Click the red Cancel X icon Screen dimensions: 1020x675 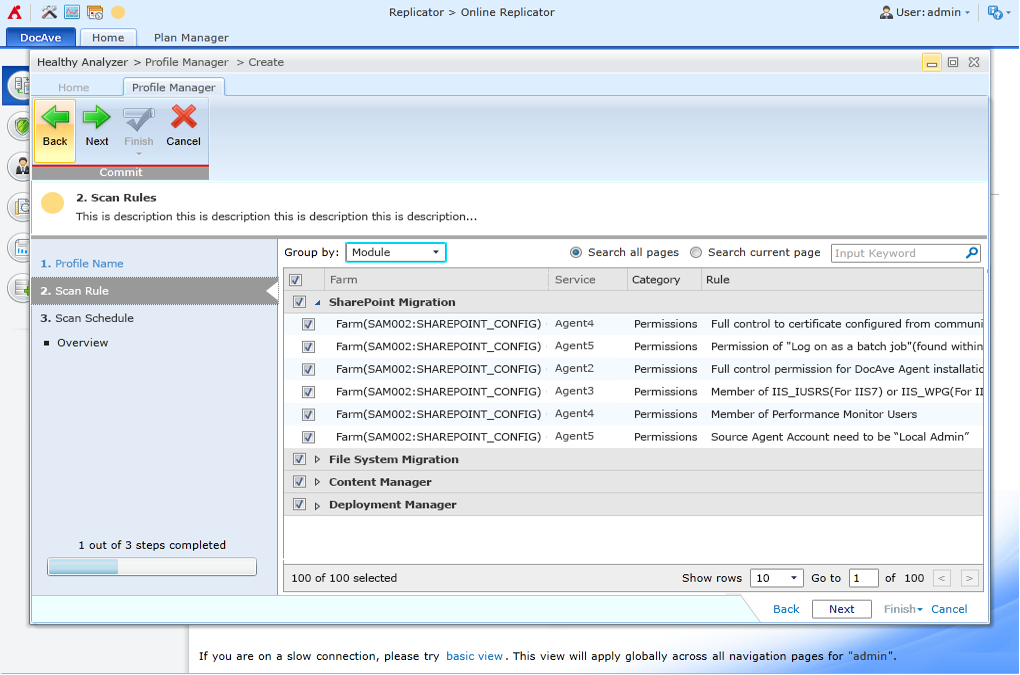(x=183, y=119)
